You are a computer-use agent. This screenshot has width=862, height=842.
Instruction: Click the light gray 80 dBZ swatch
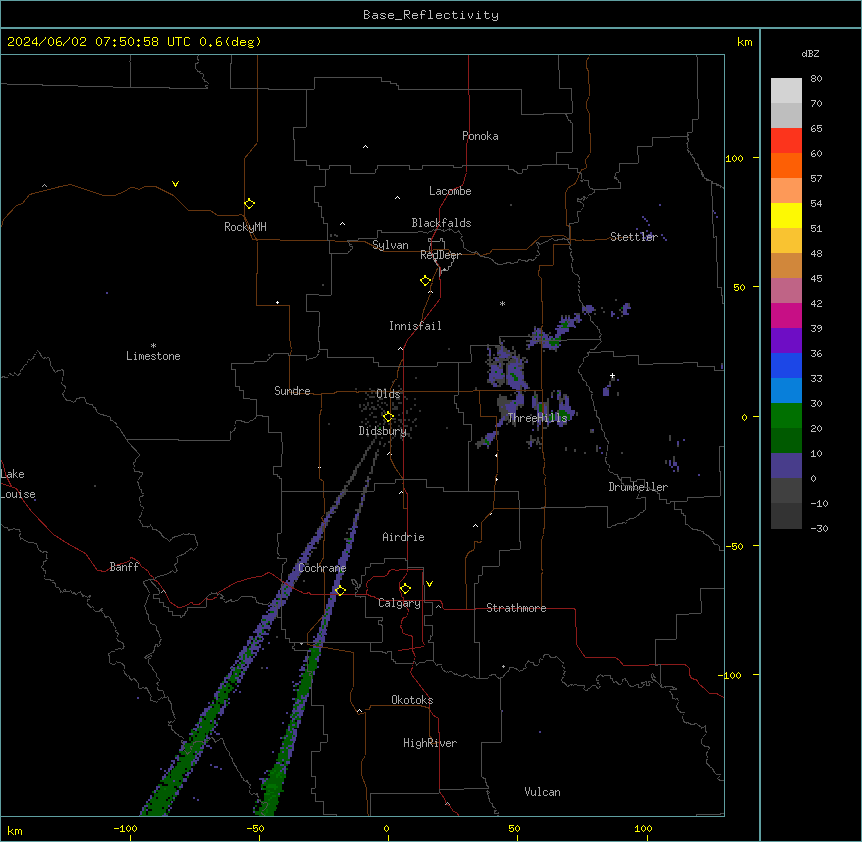click(786, 91)
